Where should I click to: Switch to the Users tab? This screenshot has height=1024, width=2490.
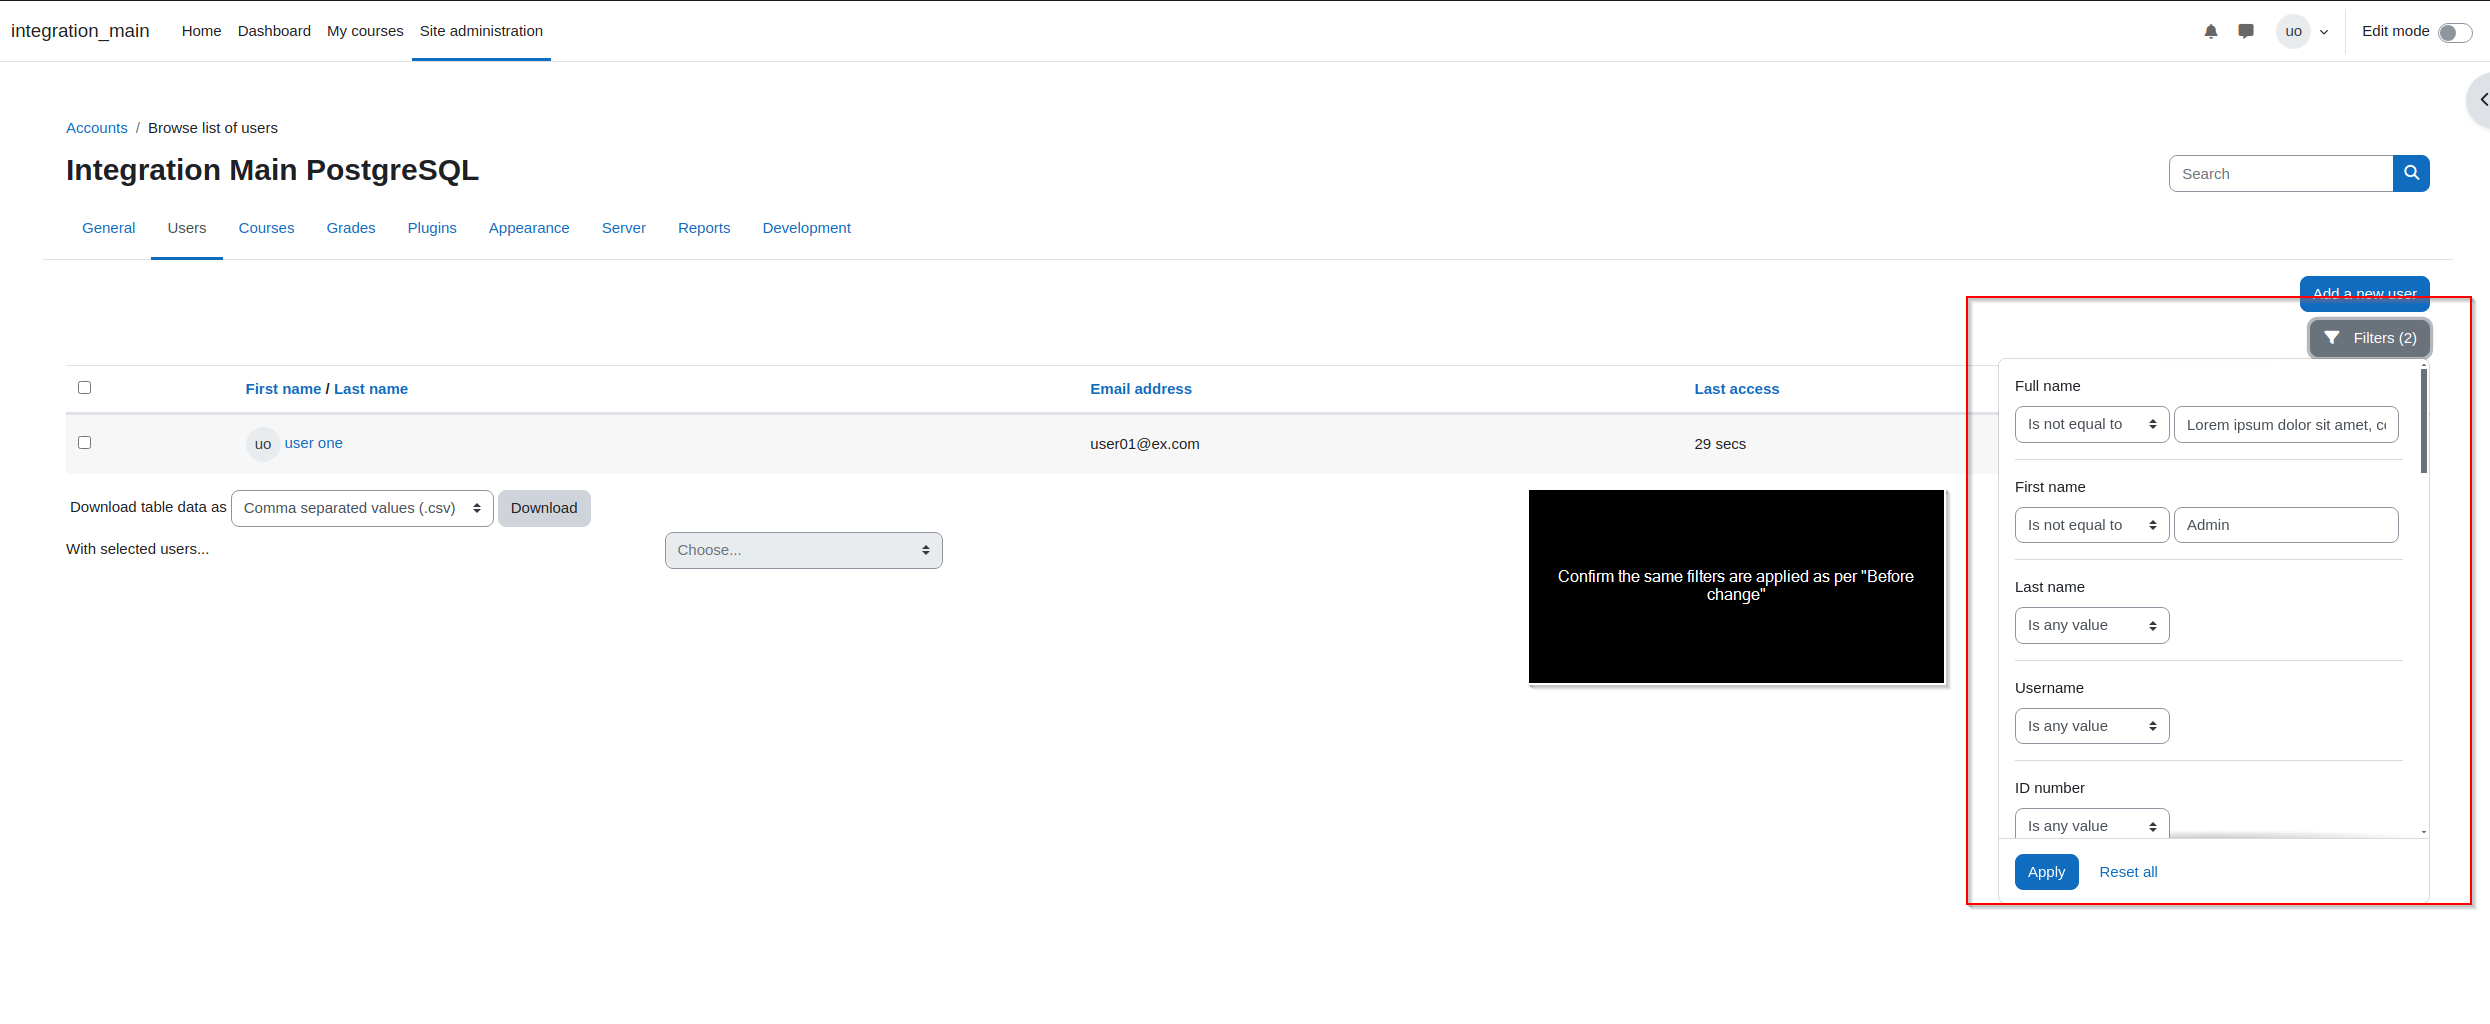[187, 228]
